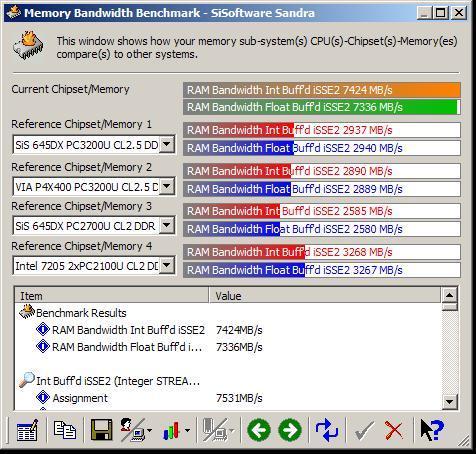The image size is (476, 454).
Task: Click the orange Int Buff'd 7424 MB/s bar
Action: pyautogui.click(x=322, y=90)
